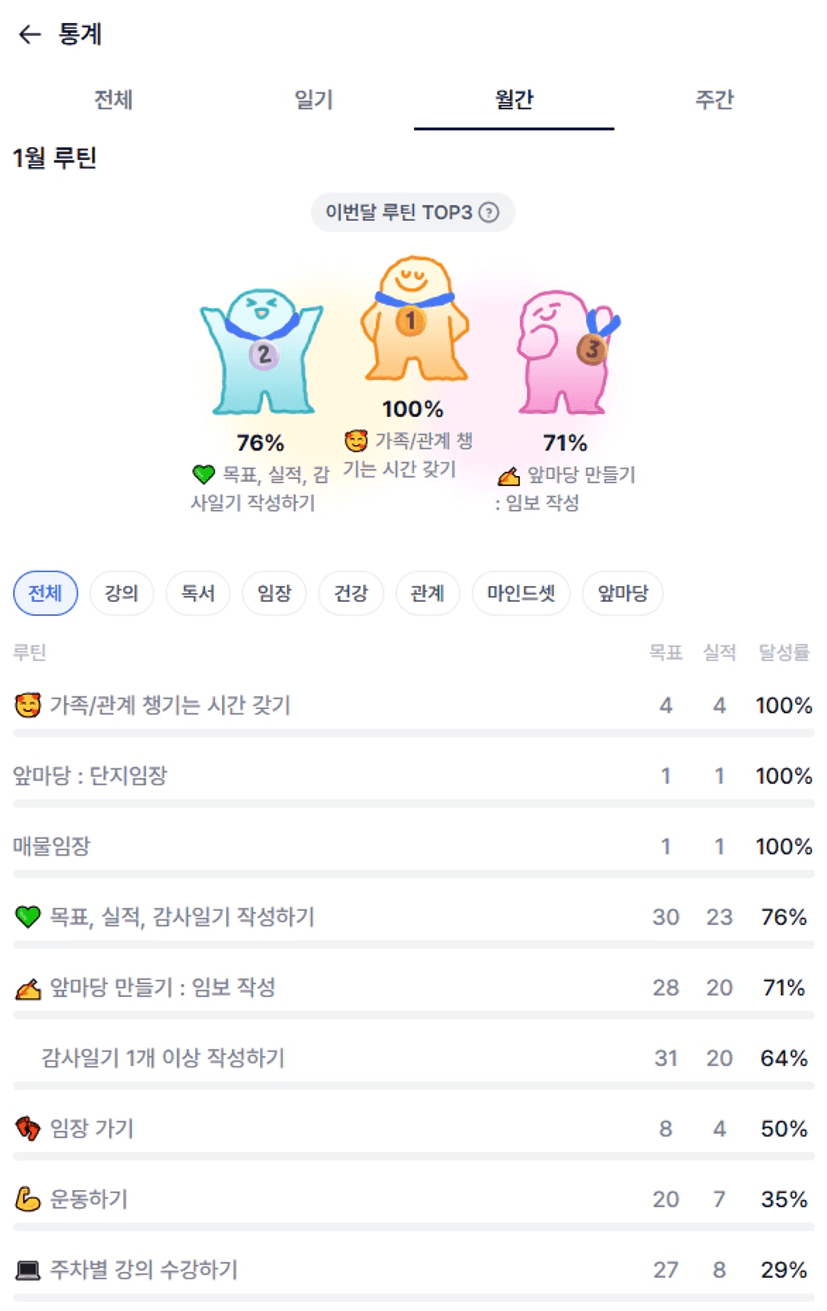Click the 달성률 column header
The height and width of the screenshot is (1311, 827).
[784, 653]
